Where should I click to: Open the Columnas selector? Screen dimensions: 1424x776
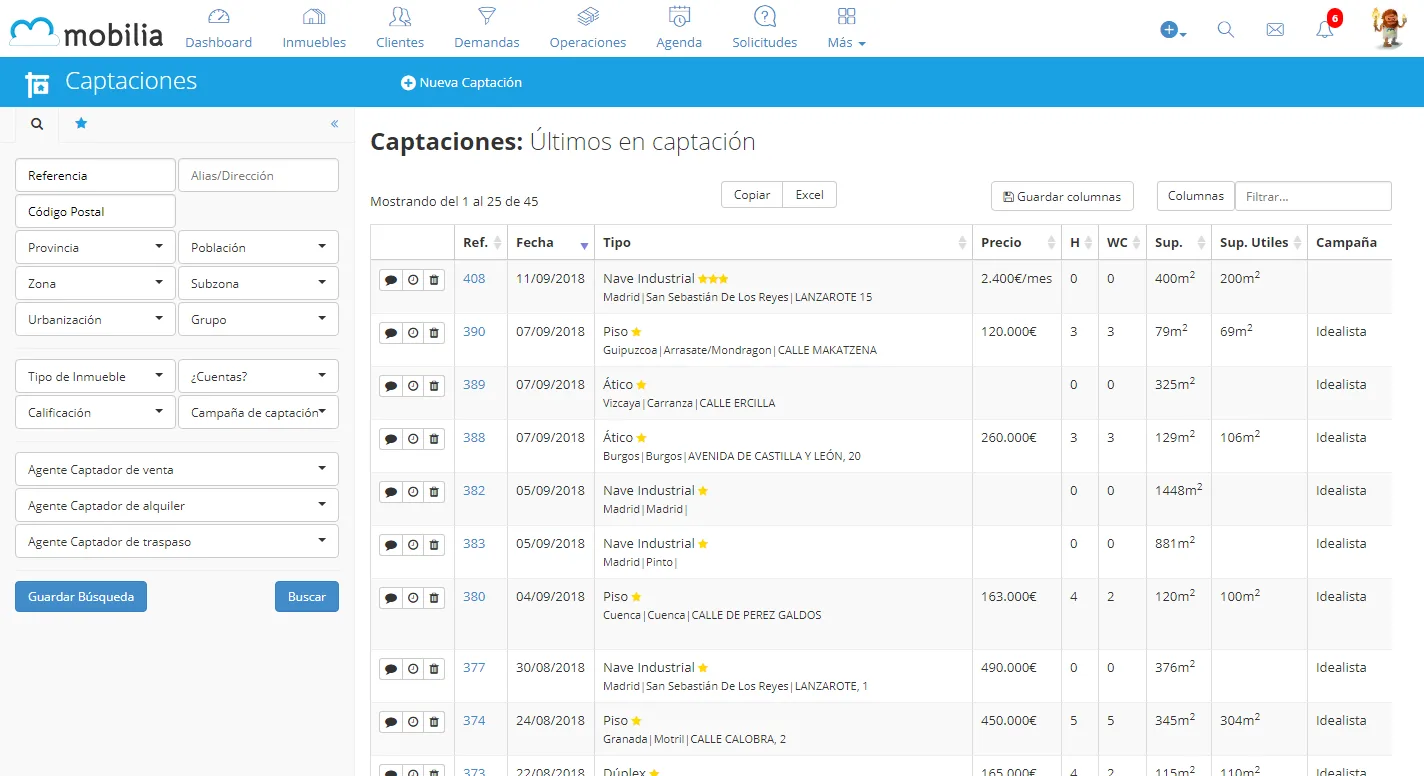(1196, 196)
